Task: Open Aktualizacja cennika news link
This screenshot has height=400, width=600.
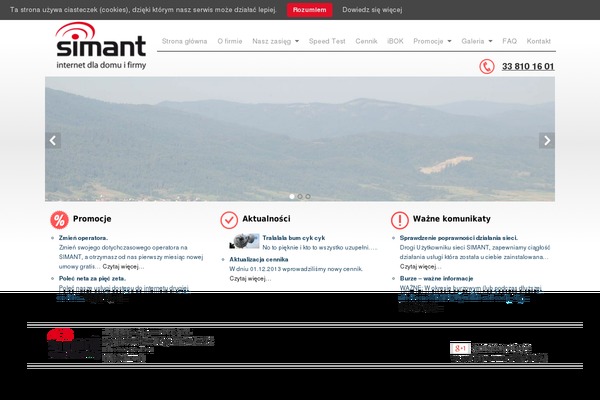Action: click(259, 259)
